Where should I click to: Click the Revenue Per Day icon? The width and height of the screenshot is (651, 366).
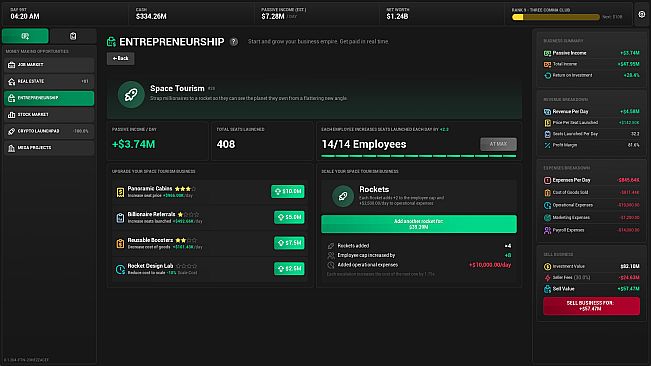(547, 112)
